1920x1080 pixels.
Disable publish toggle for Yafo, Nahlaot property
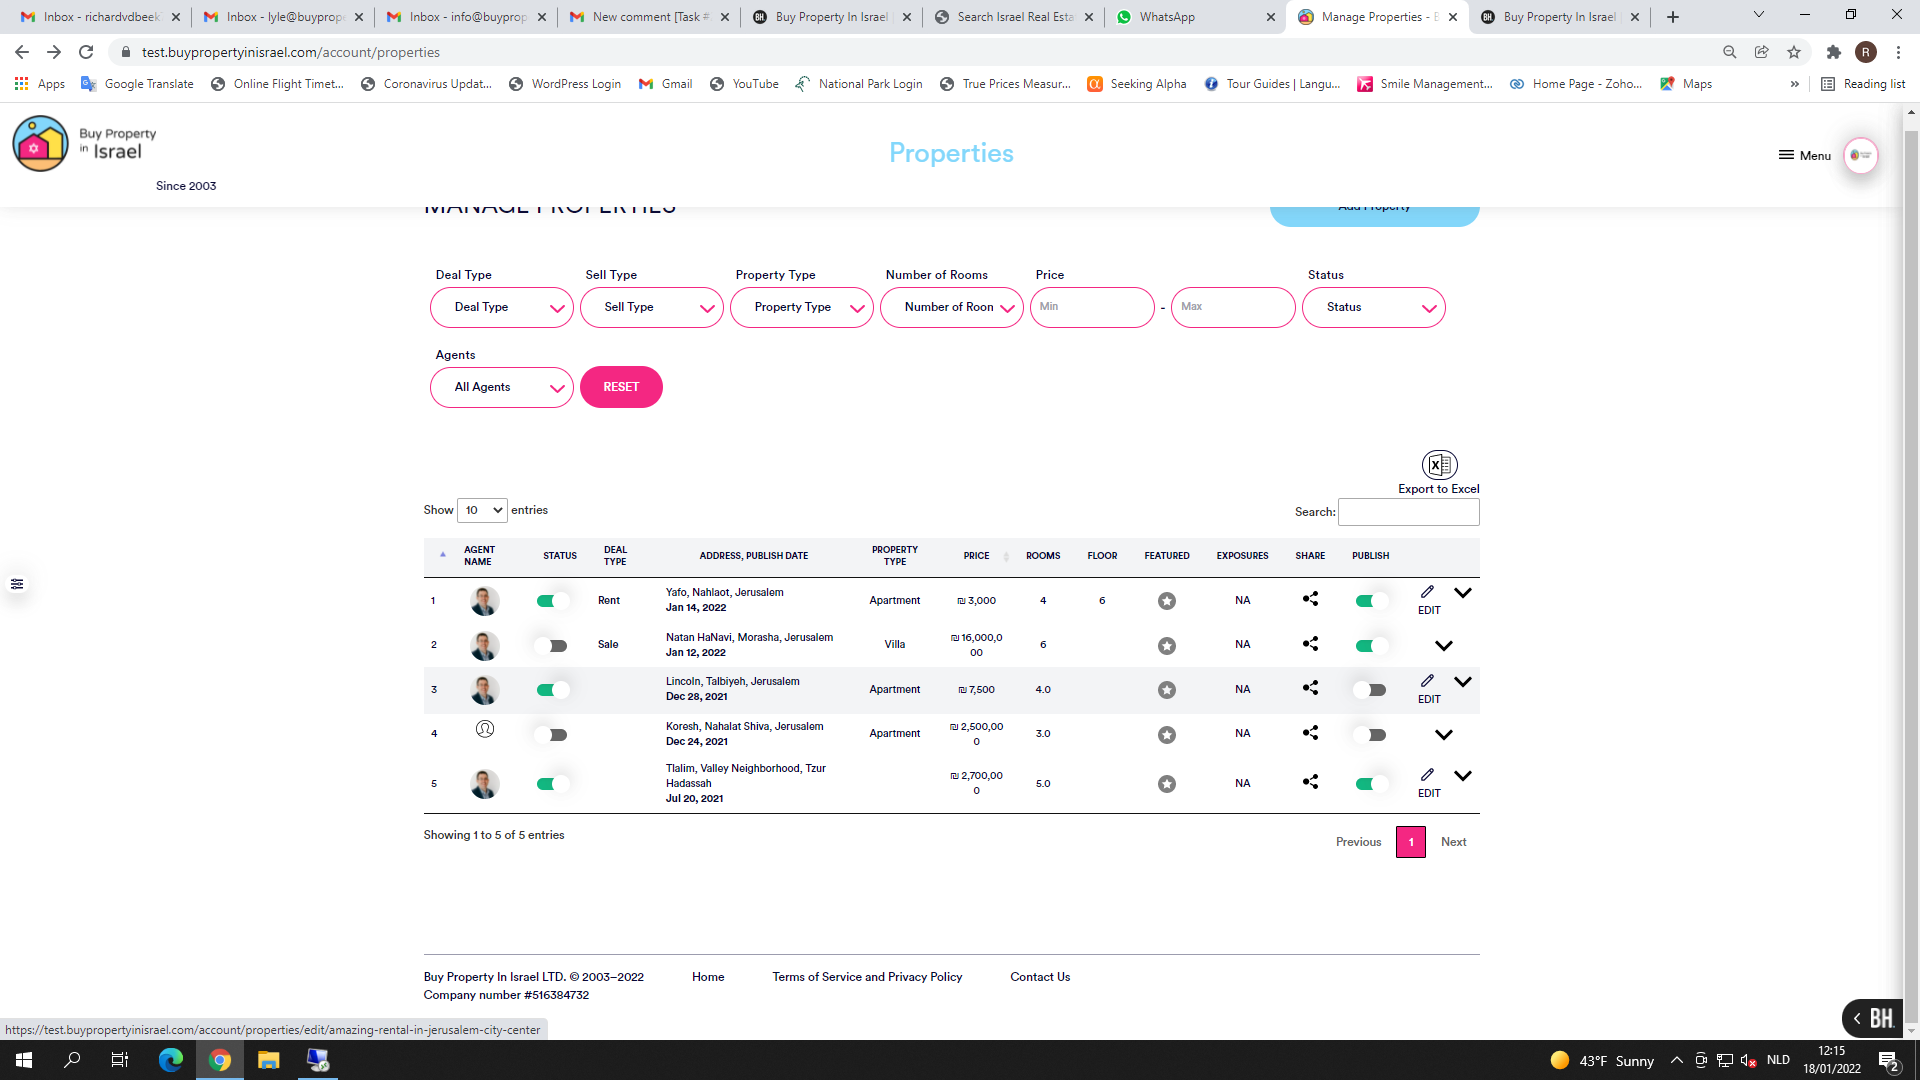(1370, 601)
